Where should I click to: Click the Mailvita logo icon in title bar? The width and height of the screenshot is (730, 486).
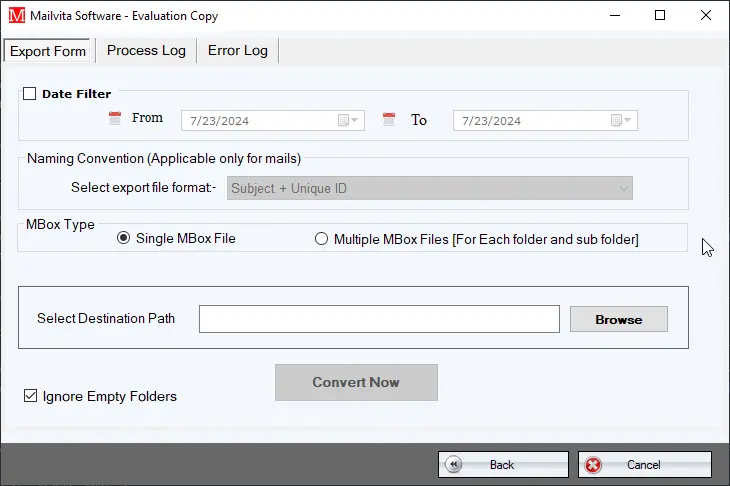pyautogui.click(x=17, y=15)
